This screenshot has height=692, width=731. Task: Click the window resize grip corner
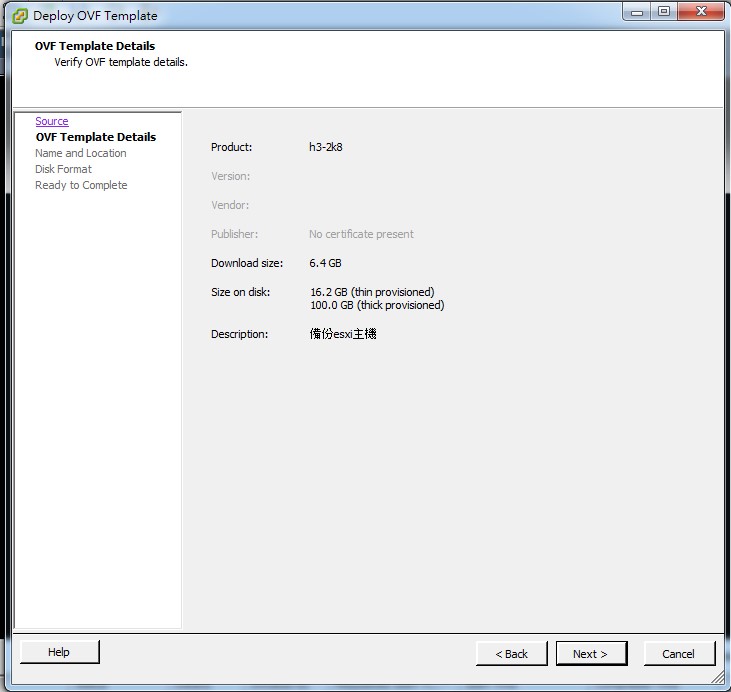(x=718, y=678)
